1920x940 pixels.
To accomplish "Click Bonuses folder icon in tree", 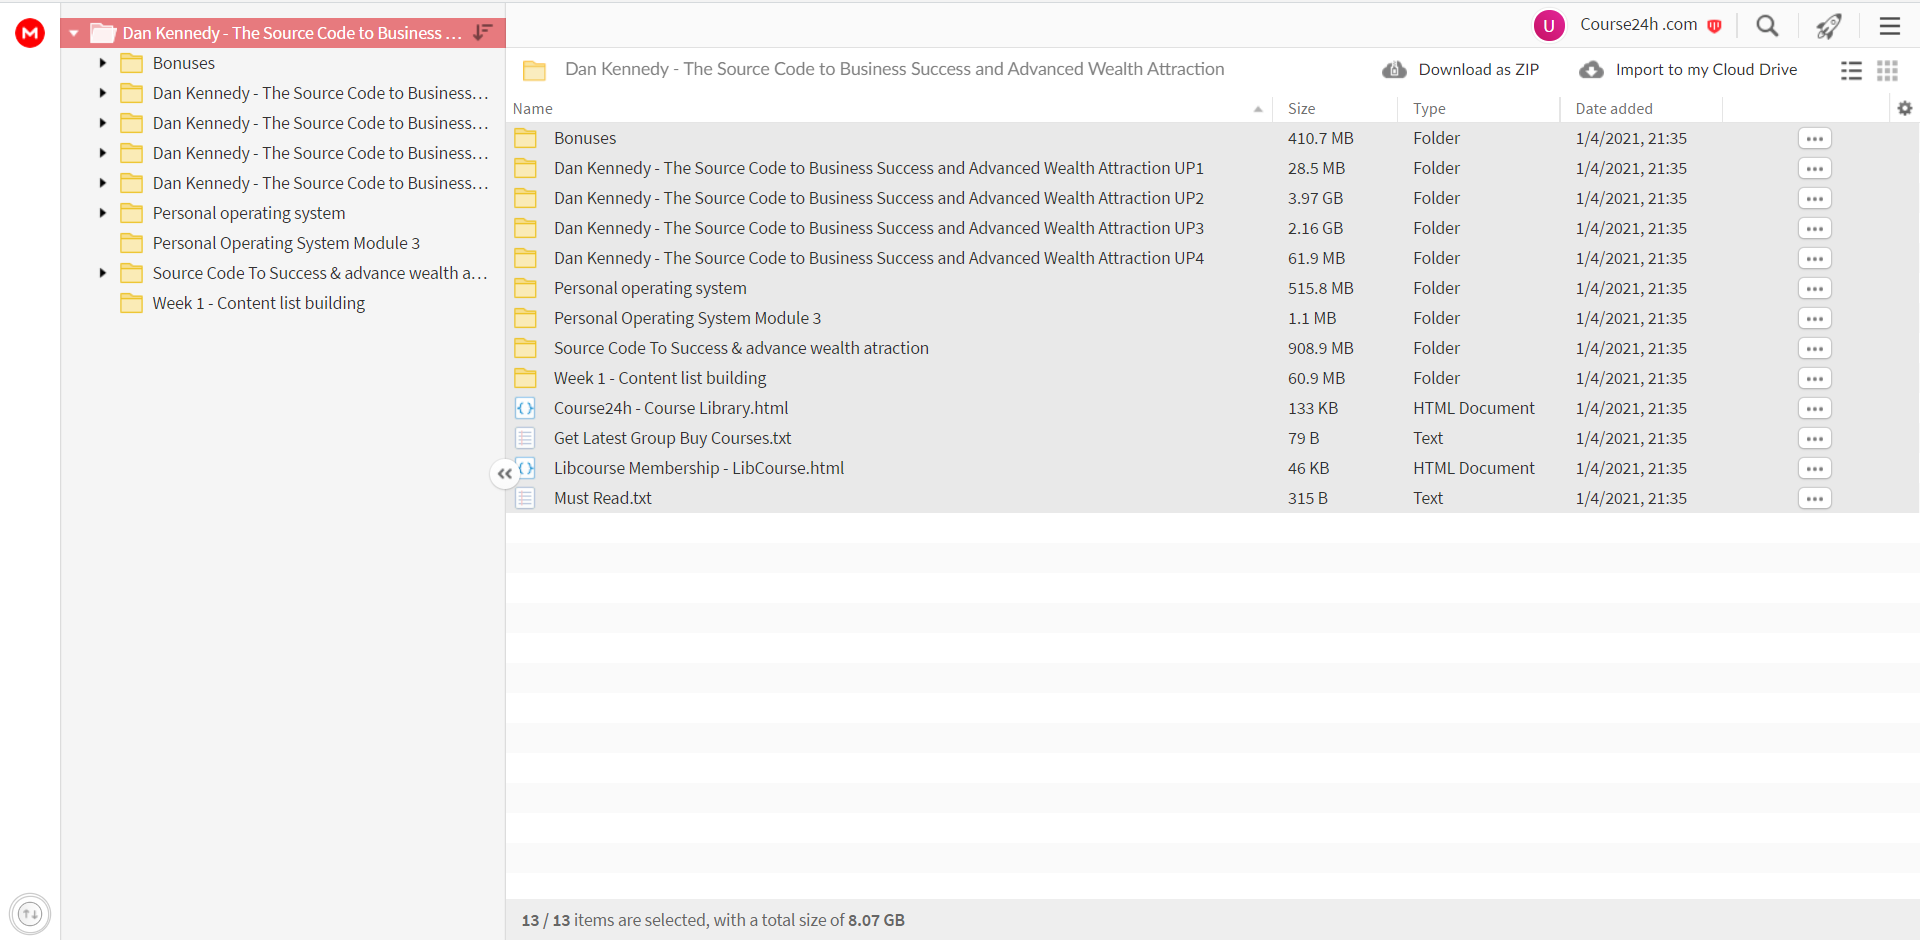I will (131, 63).
